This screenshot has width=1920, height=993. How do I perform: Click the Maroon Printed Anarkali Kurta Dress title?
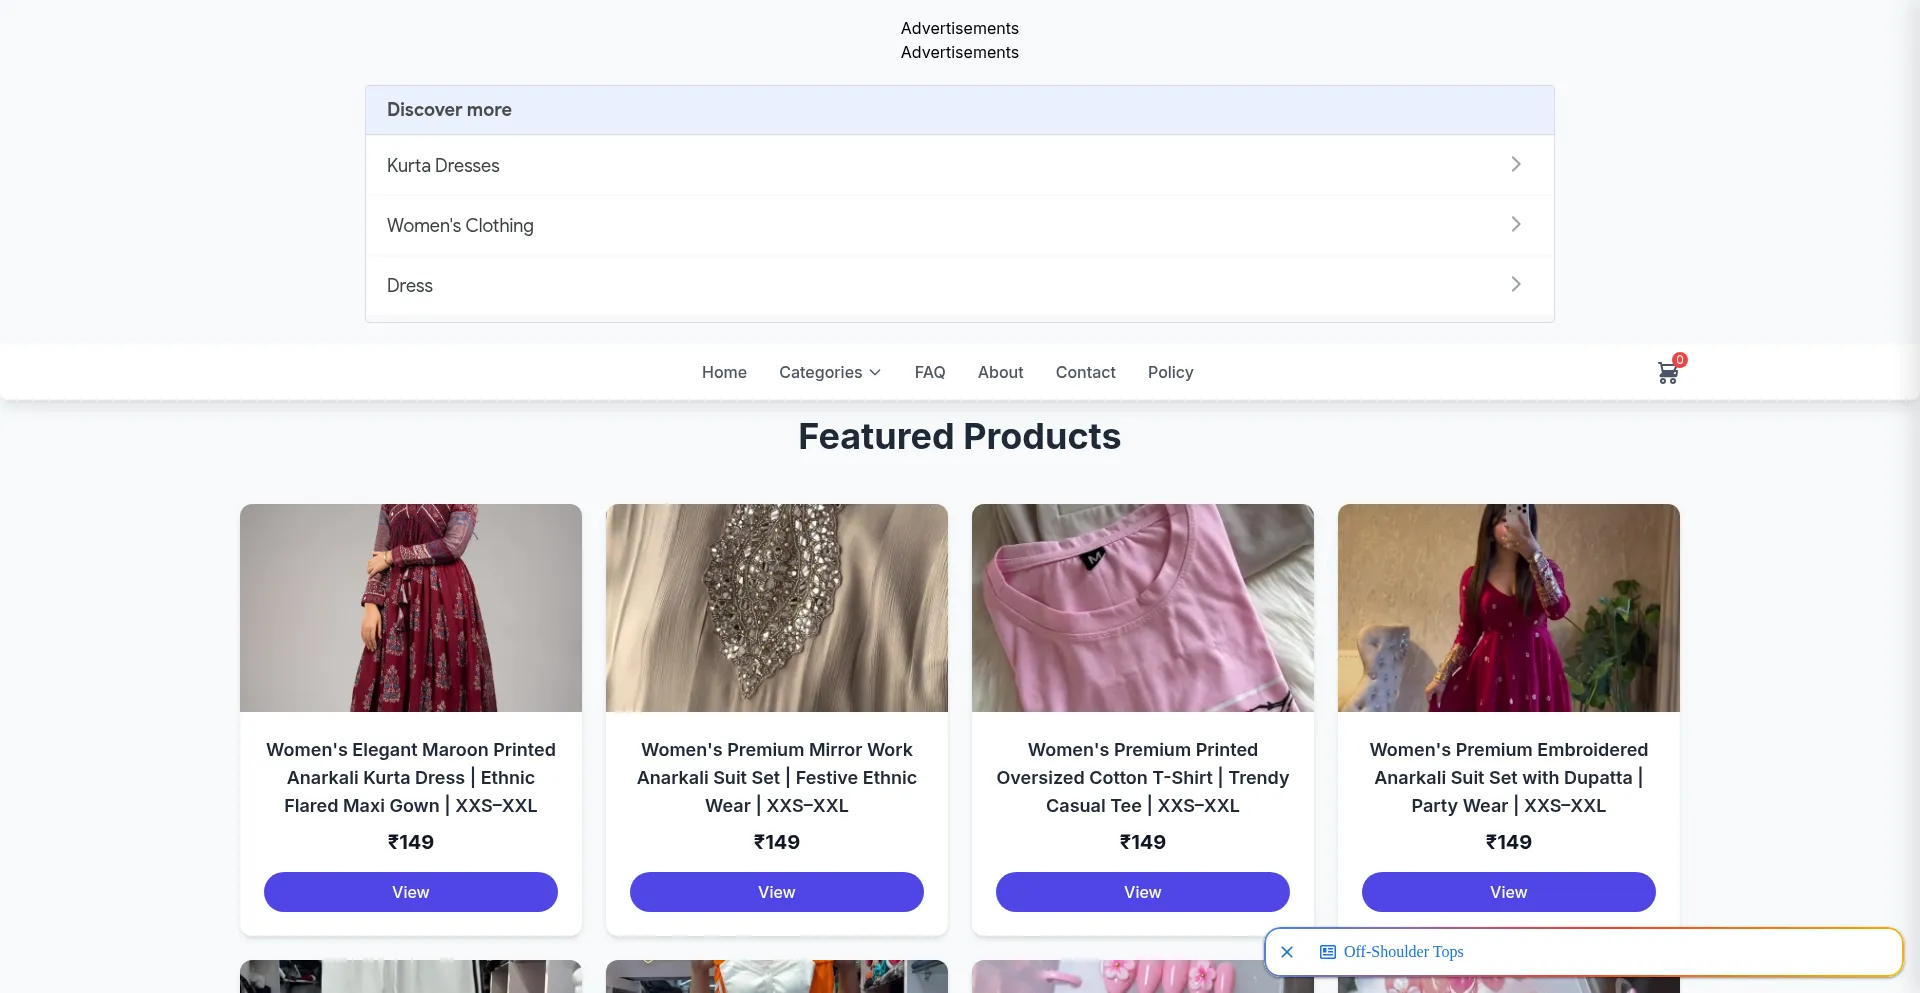point(411,777)
